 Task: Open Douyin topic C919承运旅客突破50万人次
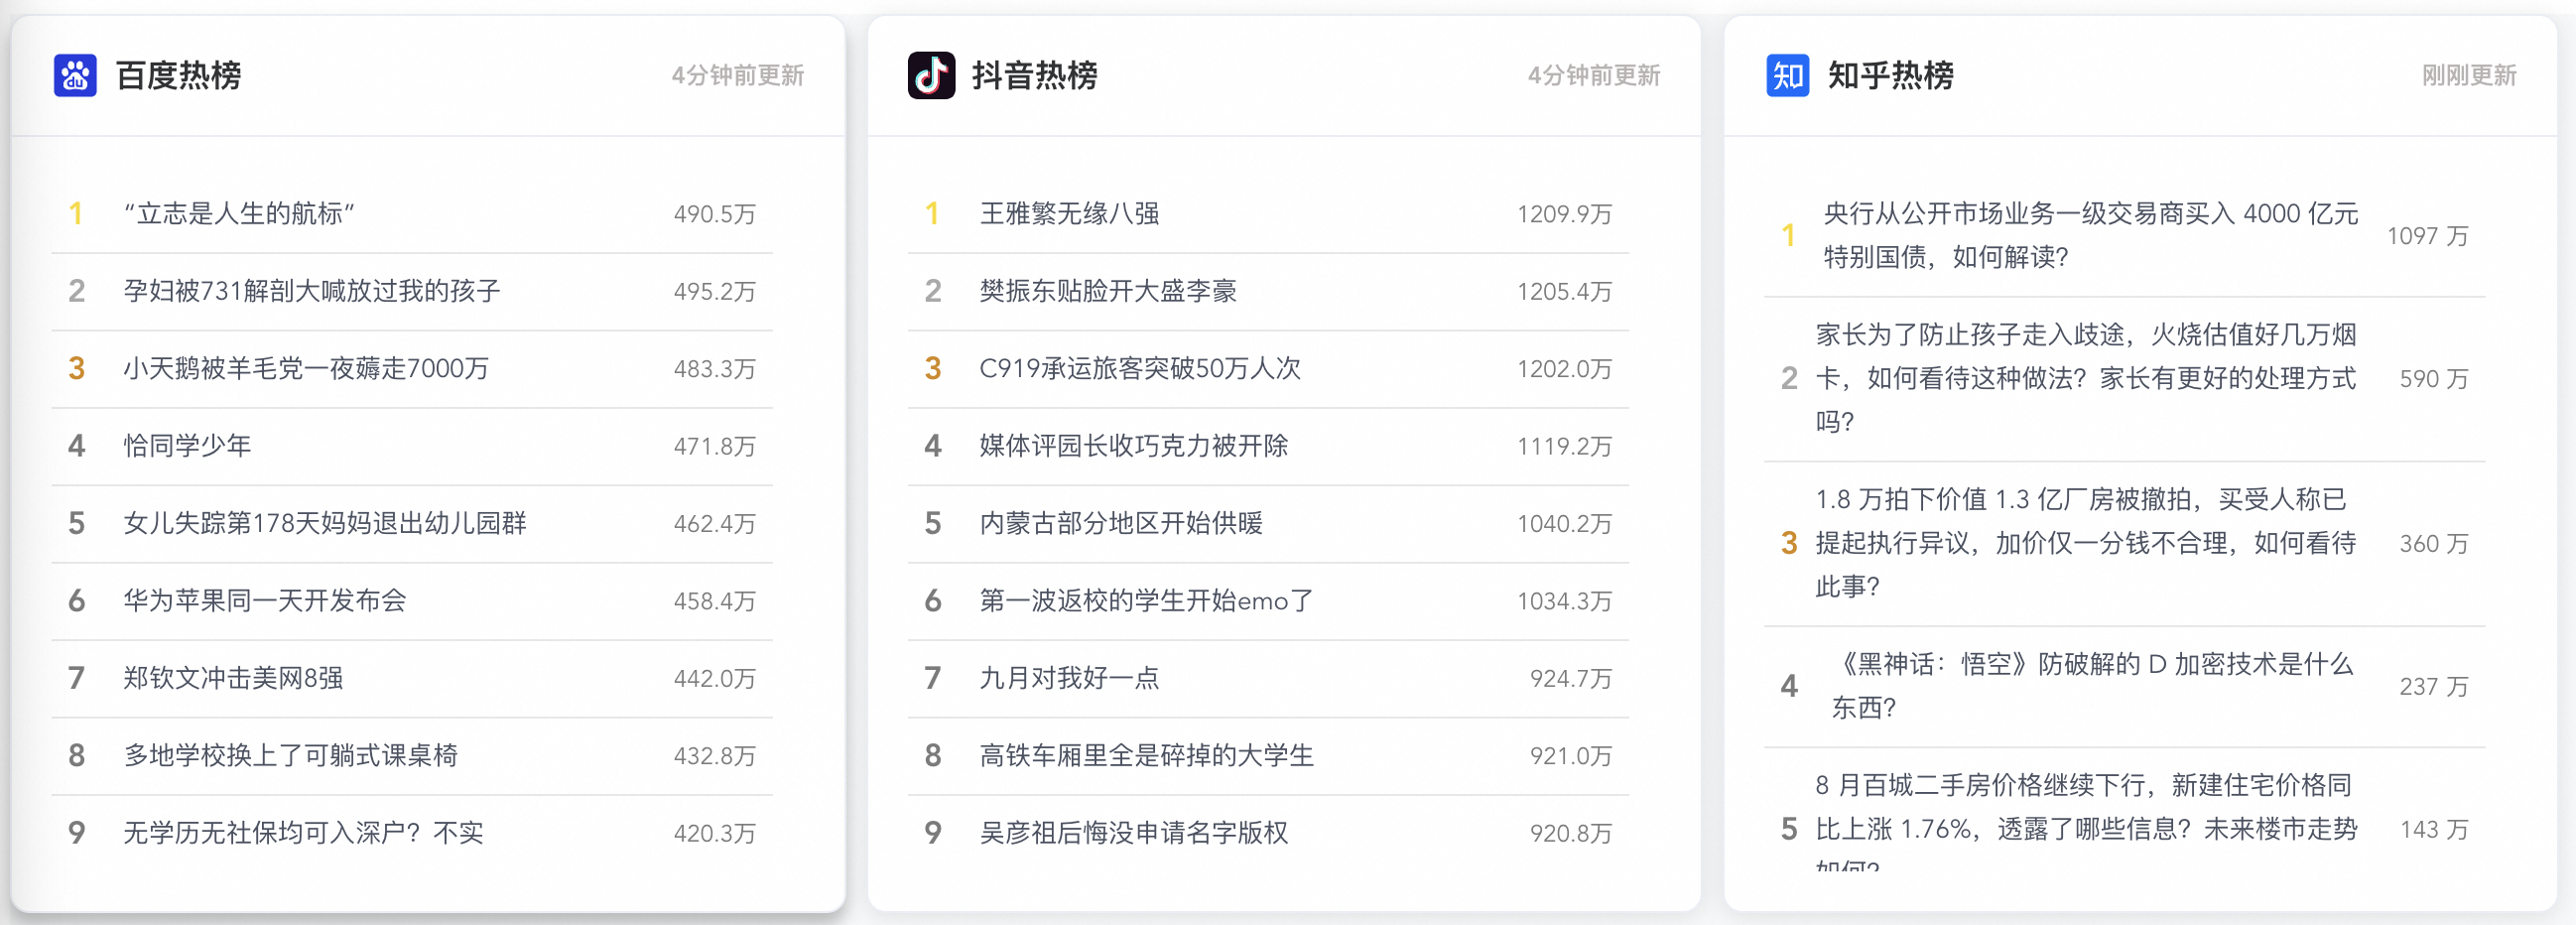[1140, 369]
